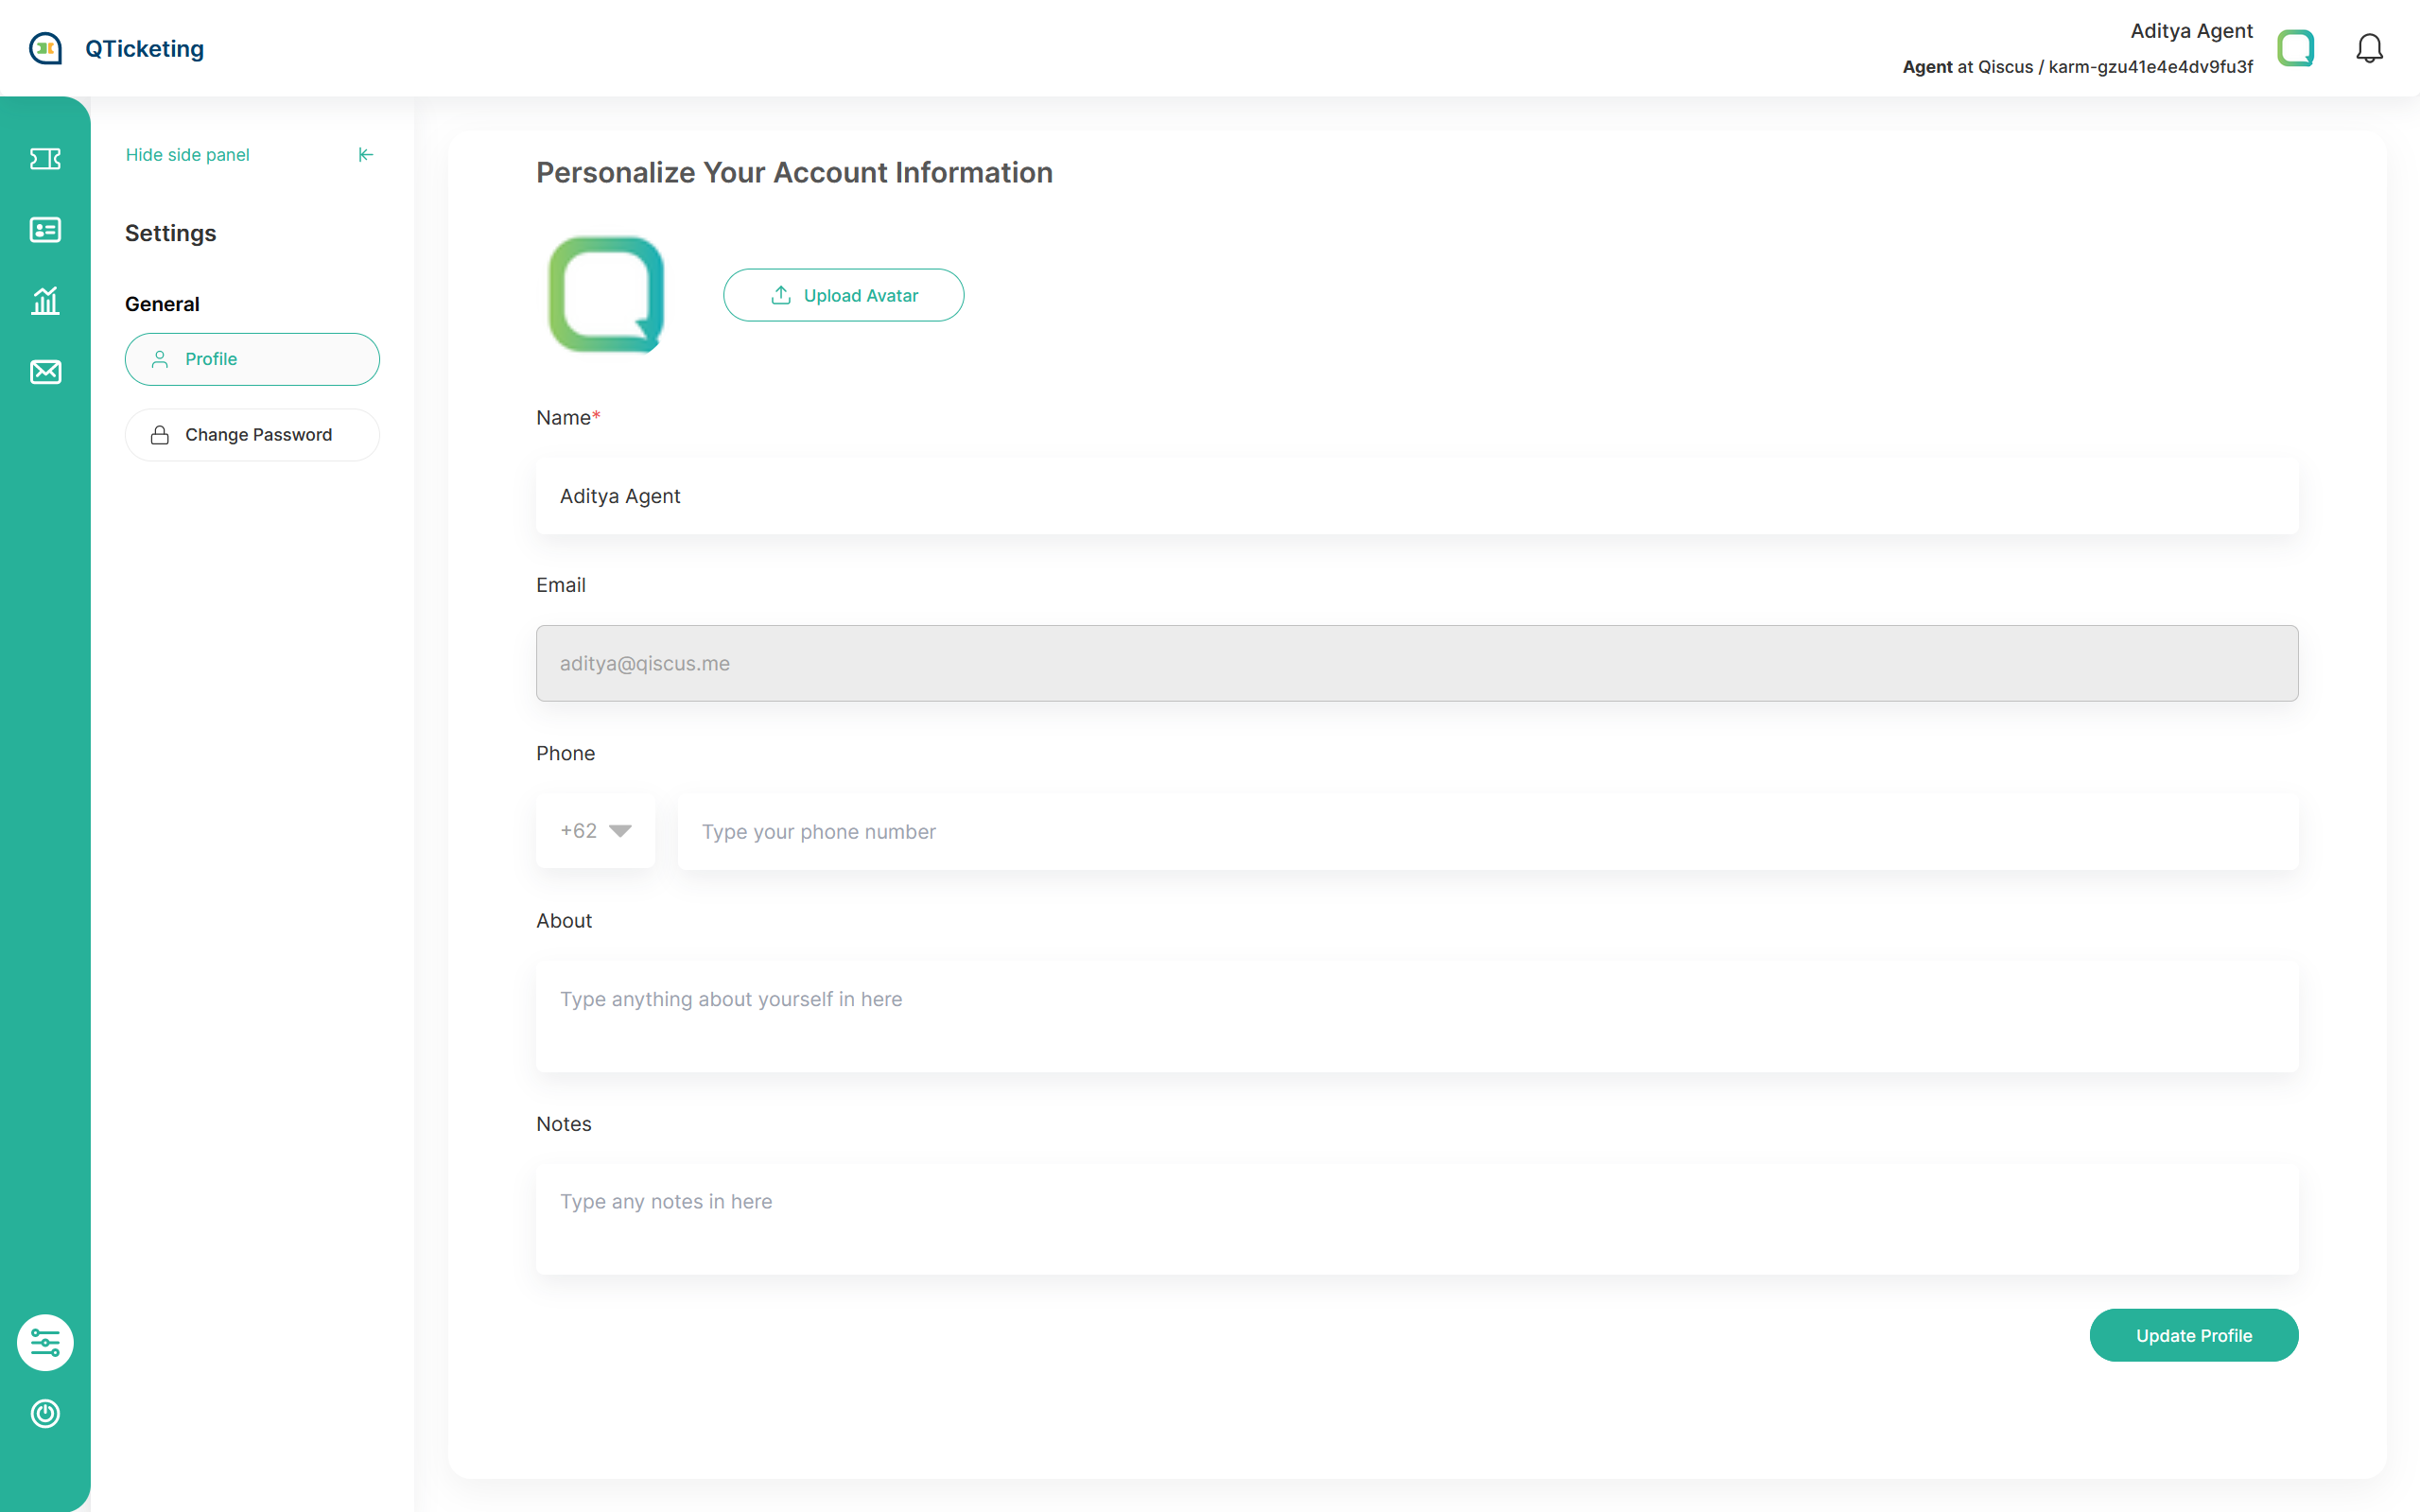Click the General section heading

click(162, 304)
